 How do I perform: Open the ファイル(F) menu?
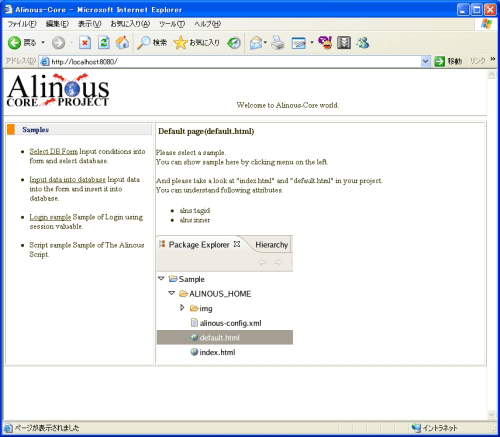click(x=22, y=24)
